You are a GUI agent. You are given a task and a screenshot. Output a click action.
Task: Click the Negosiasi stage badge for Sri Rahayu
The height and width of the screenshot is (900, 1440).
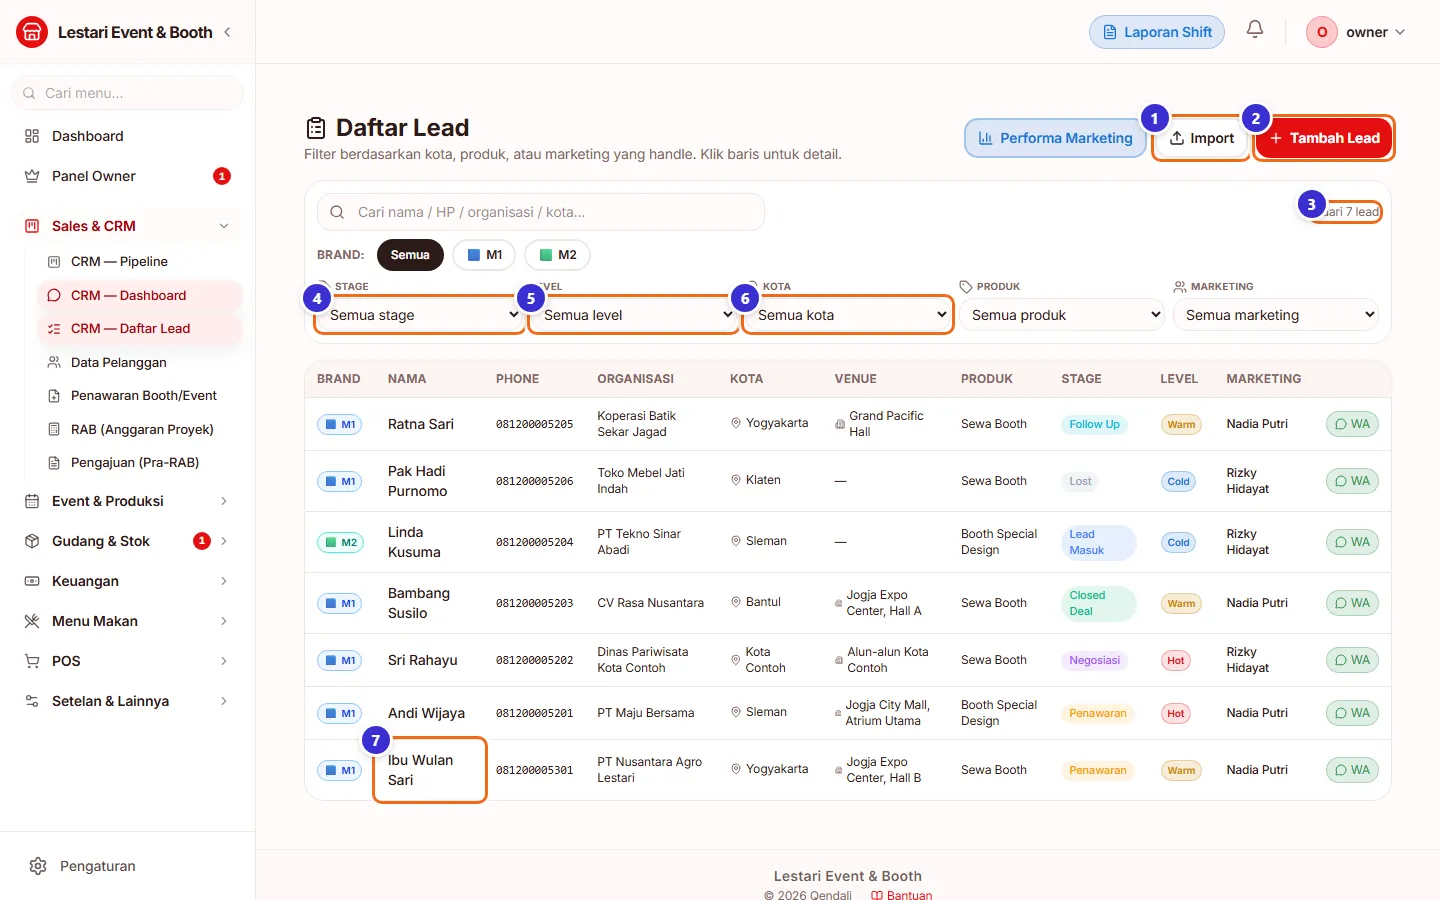[x=1094, y=660]
